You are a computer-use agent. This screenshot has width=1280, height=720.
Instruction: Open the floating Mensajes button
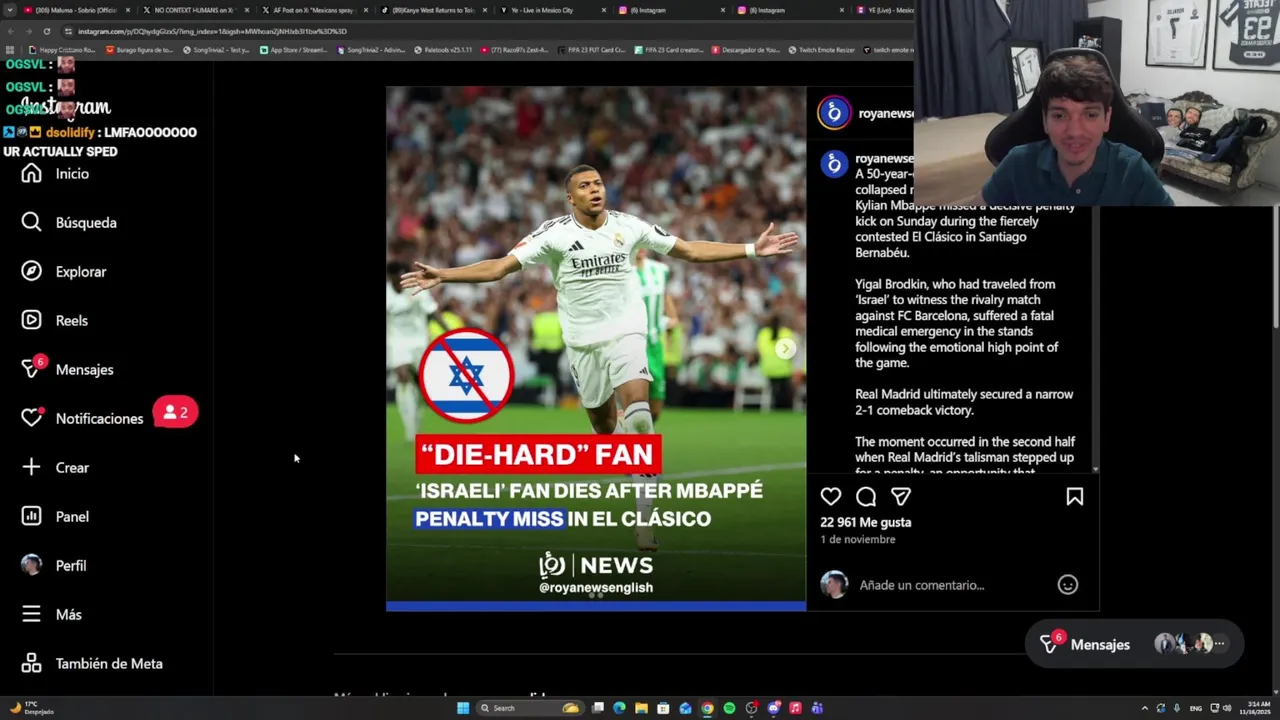pos(1133,645)
